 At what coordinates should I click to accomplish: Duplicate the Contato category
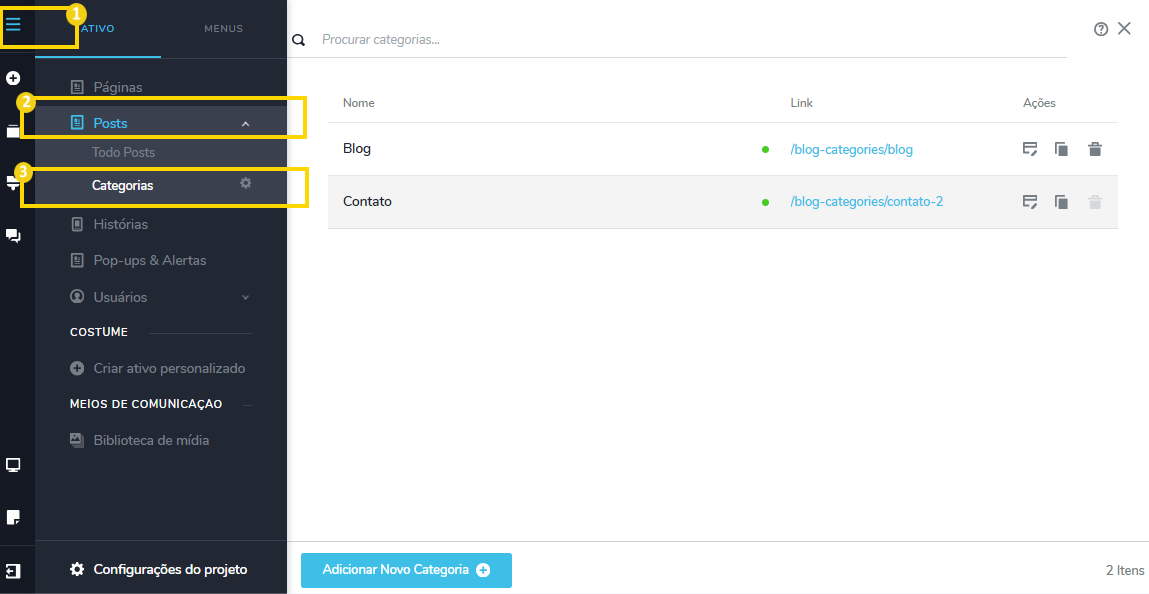pos(1061,202)
